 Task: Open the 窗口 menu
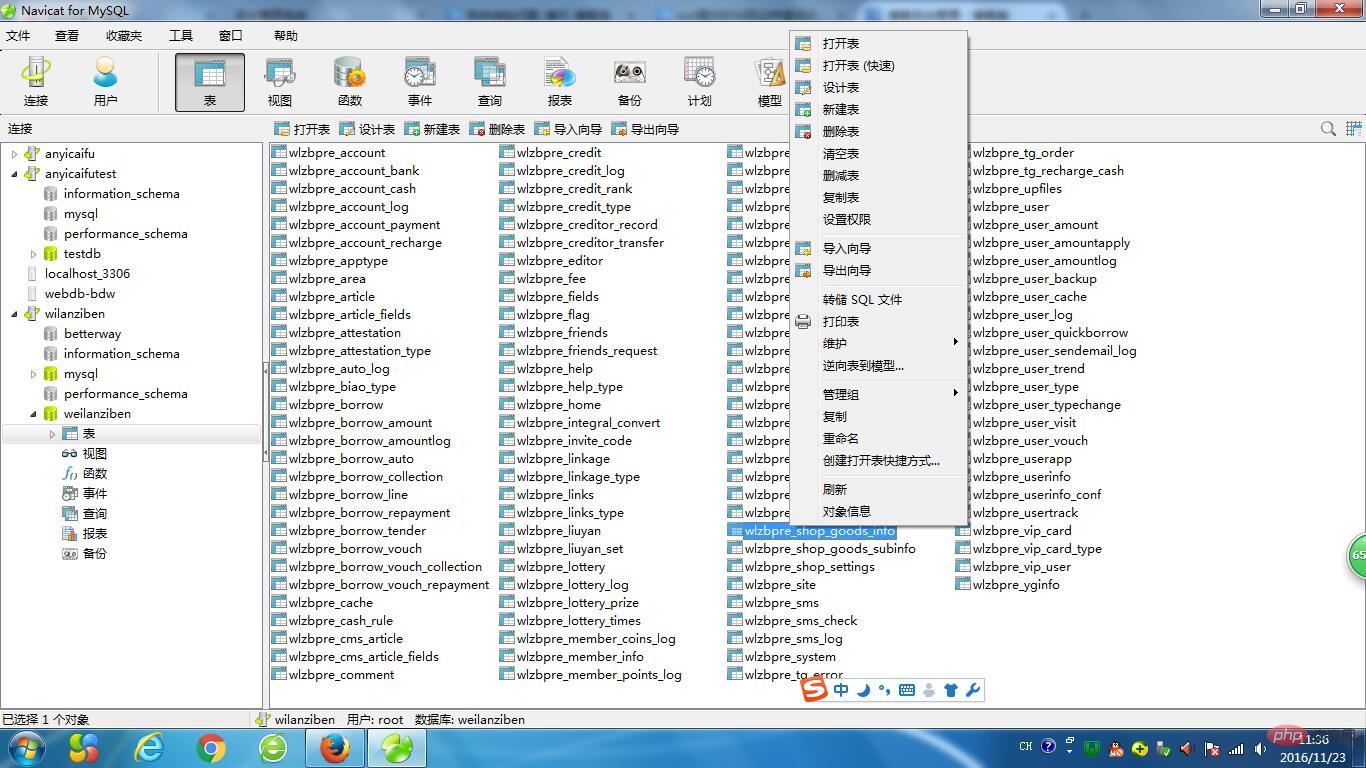pyautogui.click(x=231, y=35)
